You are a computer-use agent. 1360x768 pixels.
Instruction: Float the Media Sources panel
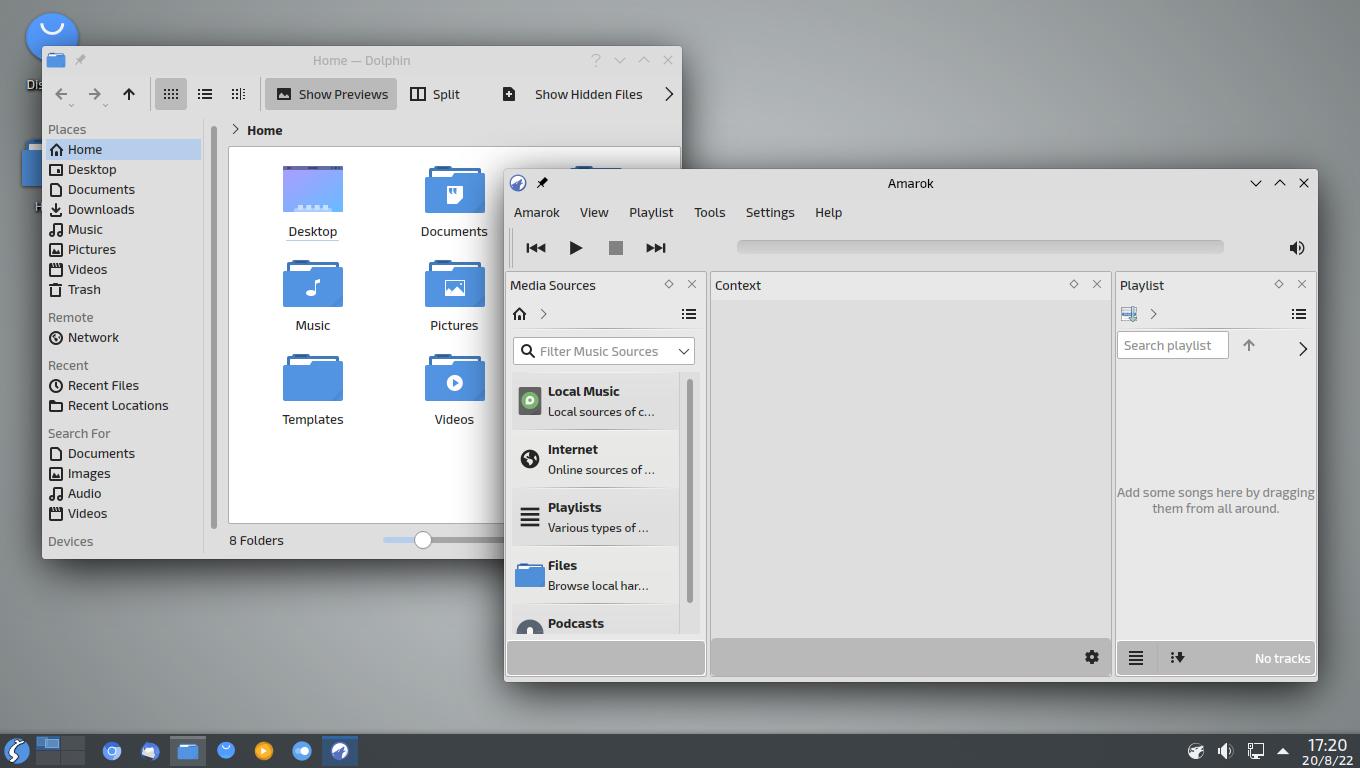pos(669,285)
